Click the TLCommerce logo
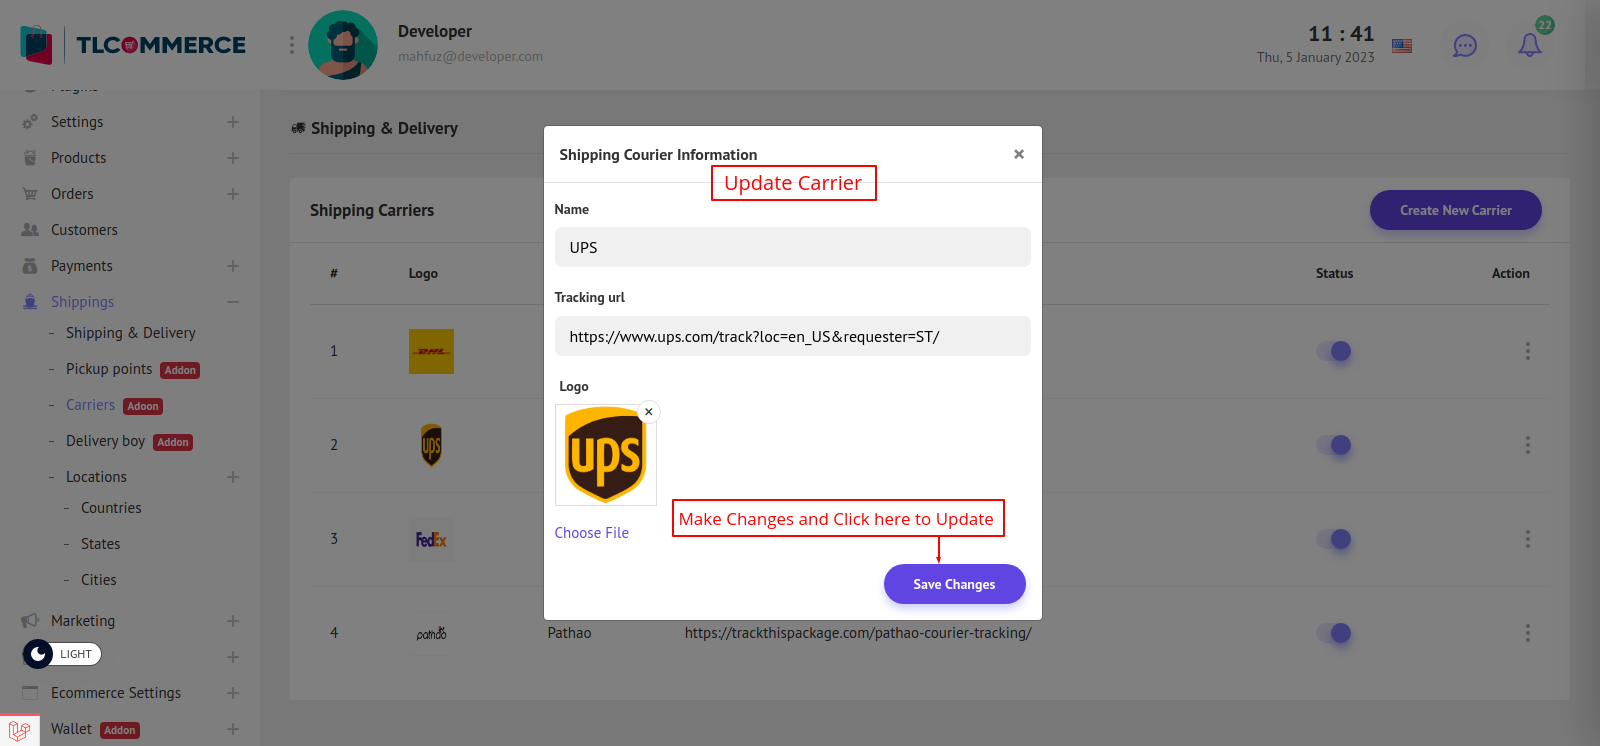This screenshot has width=1600, height=746. point(133,45)
